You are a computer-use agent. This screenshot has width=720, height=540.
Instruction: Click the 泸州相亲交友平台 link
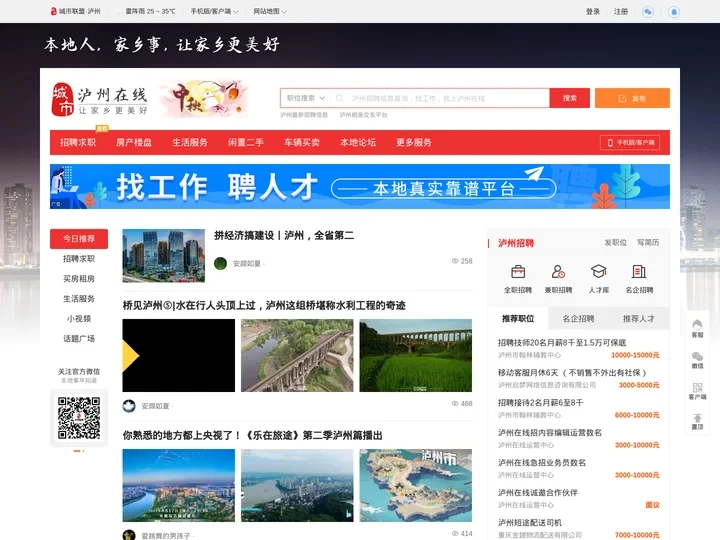click(363, 115)
